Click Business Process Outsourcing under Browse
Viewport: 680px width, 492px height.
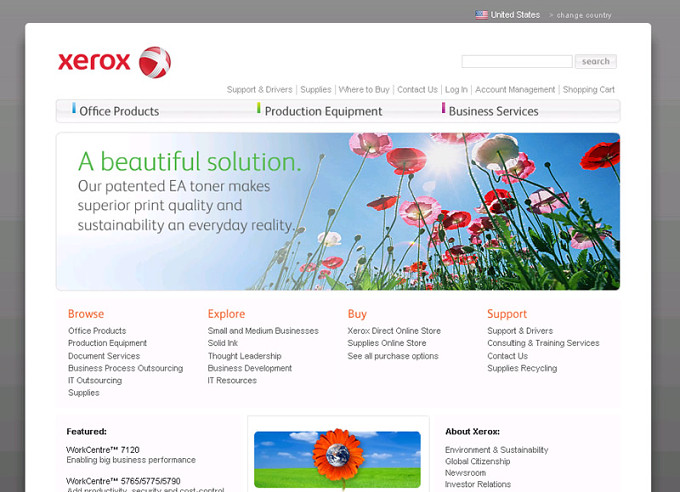pyautogui.click(x=125, y=368)
